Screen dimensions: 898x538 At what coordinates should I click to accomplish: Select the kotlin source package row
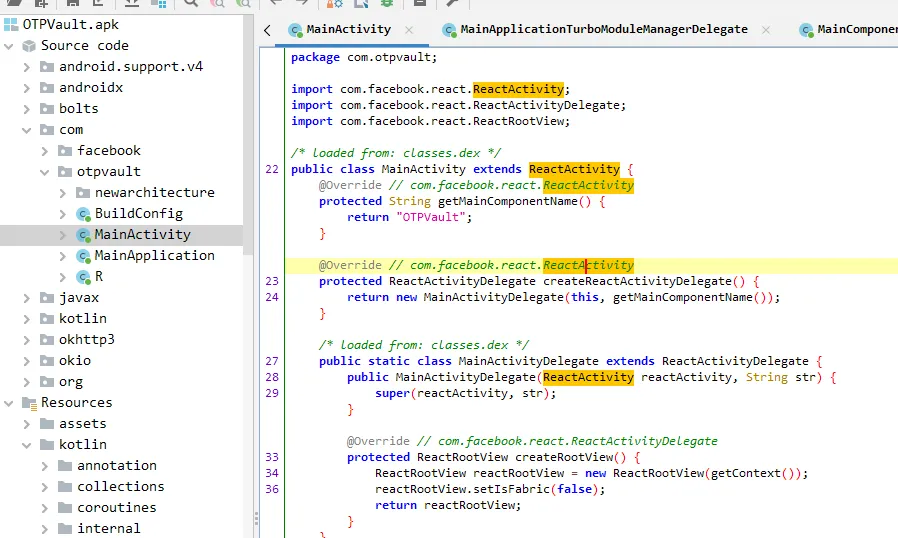(121, 319)
